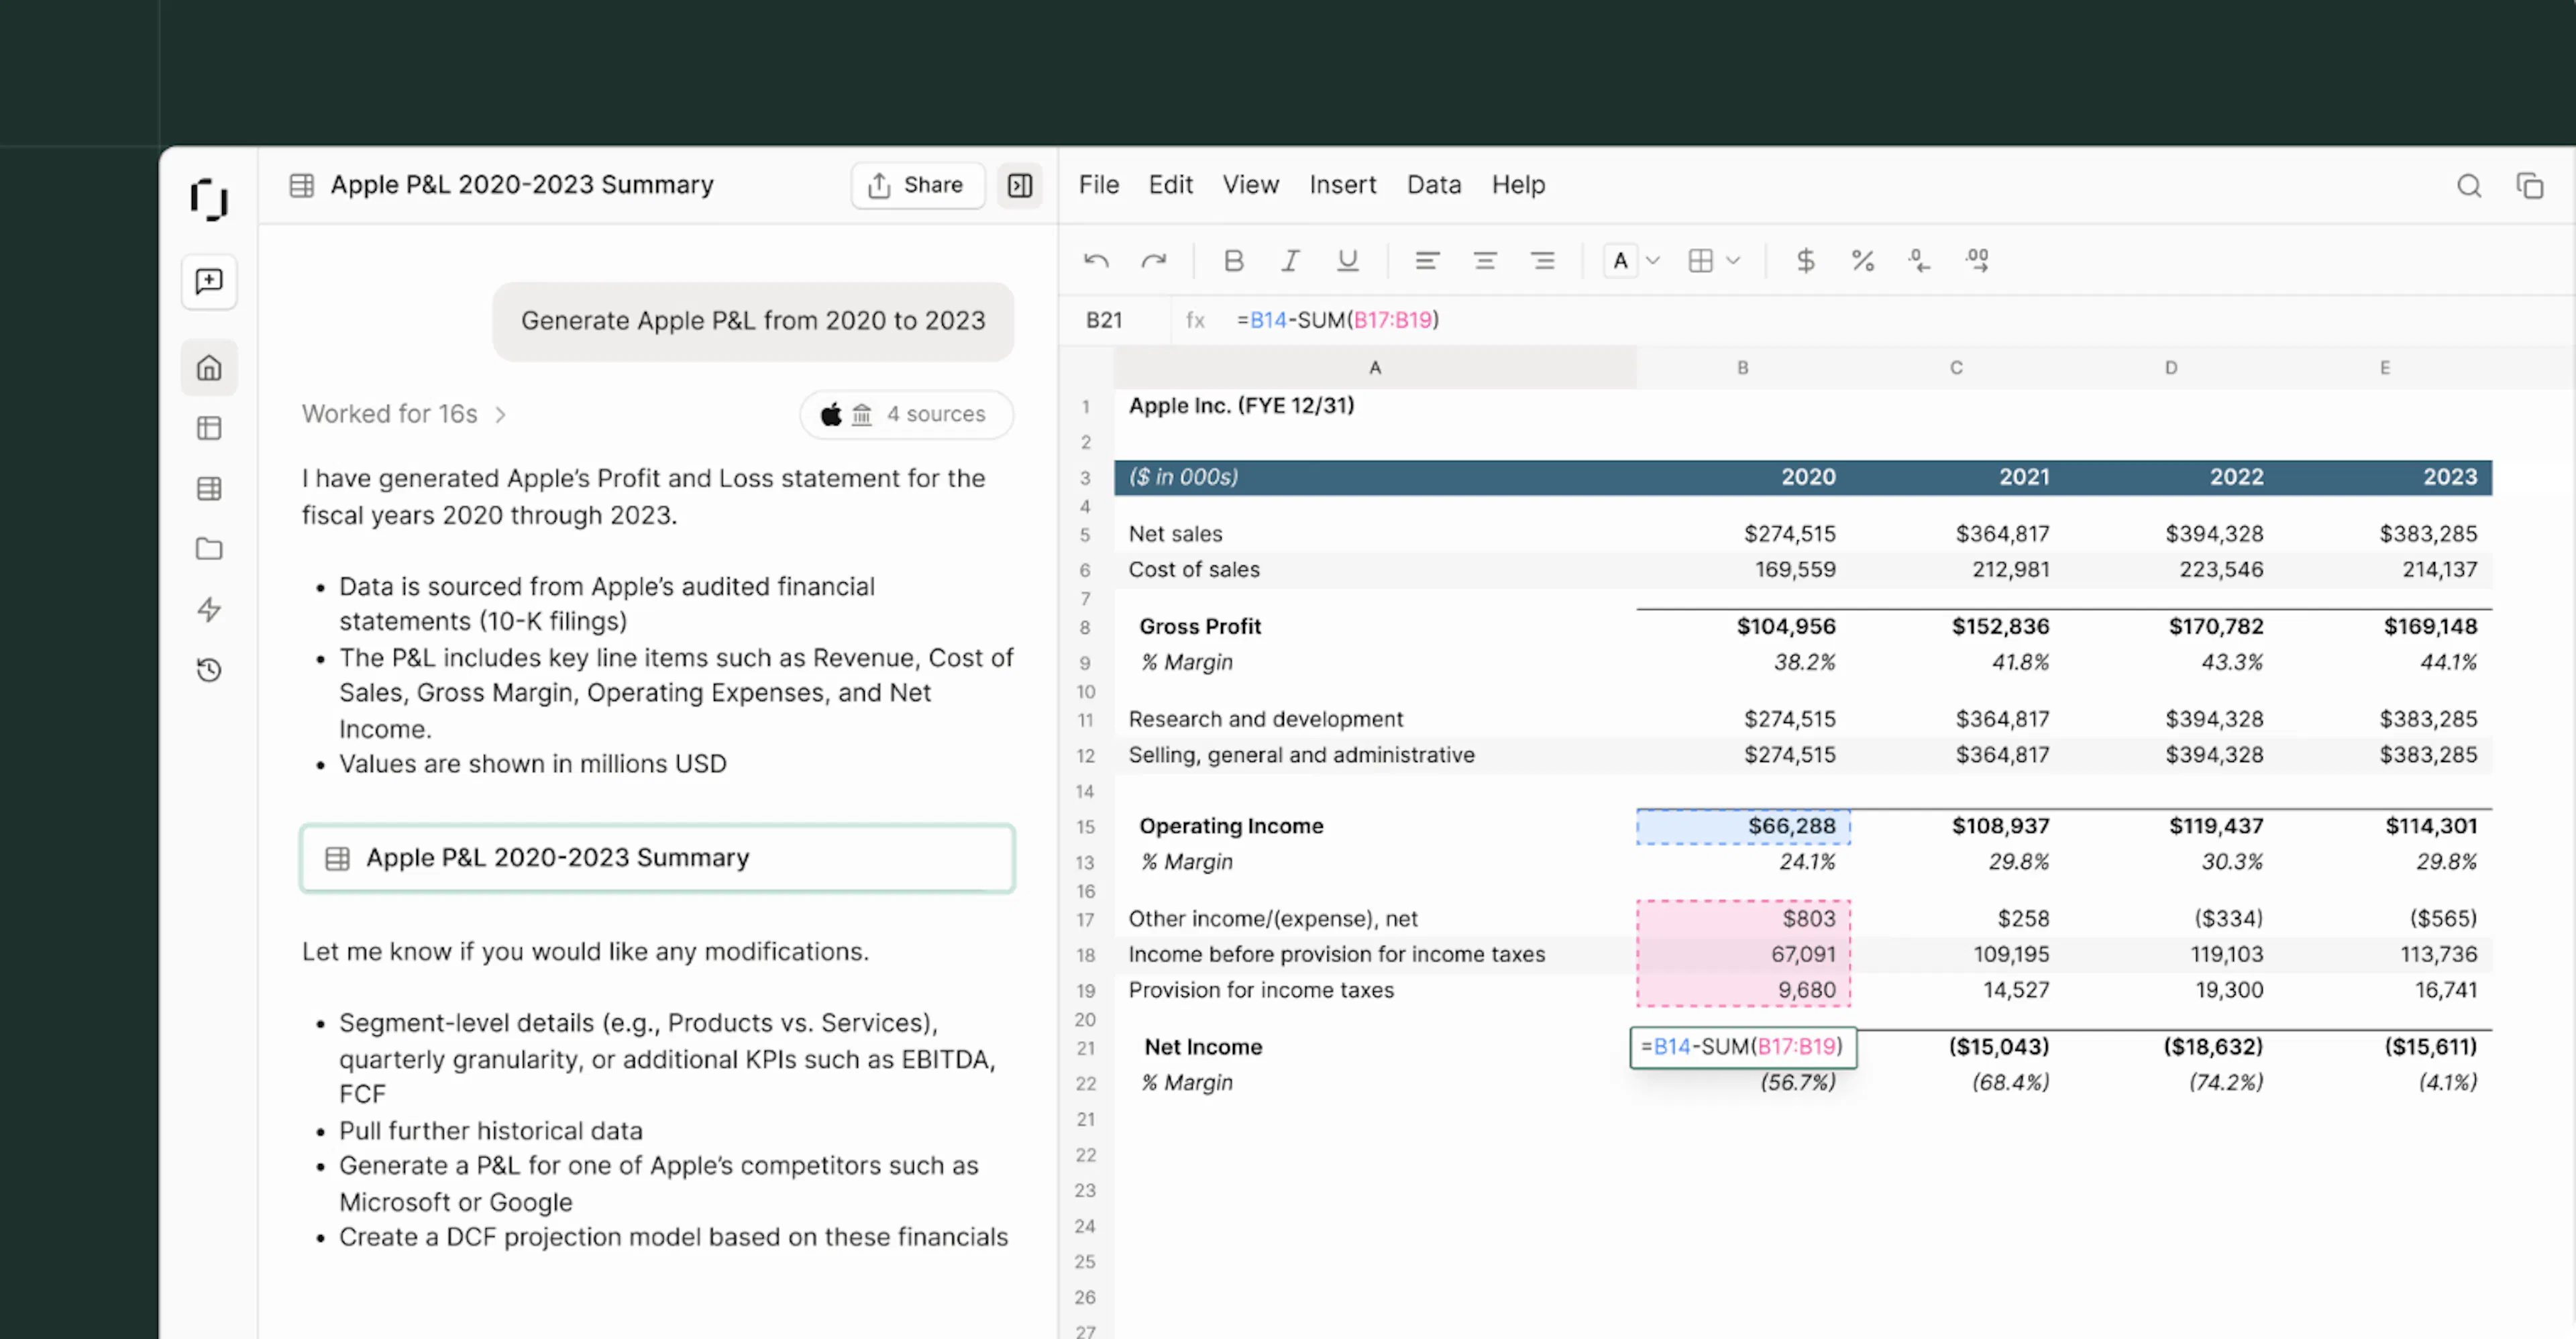Open the folder sidebar icon
This screenshot has width=2576, height=1339.
(209, 548)
